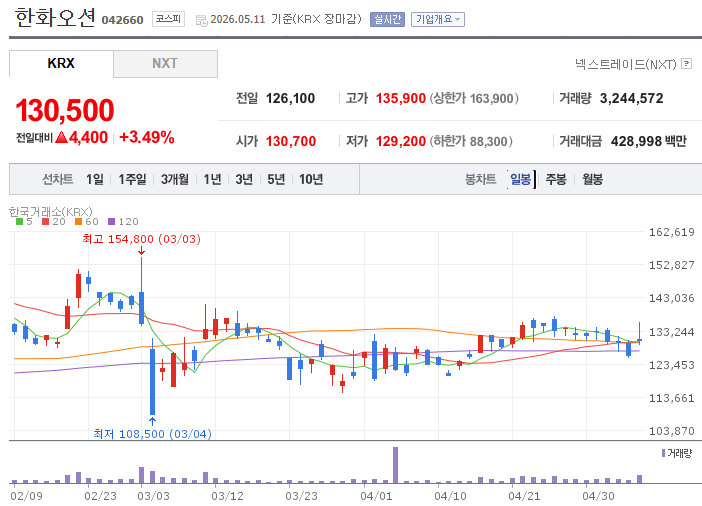702x506 pixels.
Task: Select the 1년 line chart period
Action: [212, 179]
